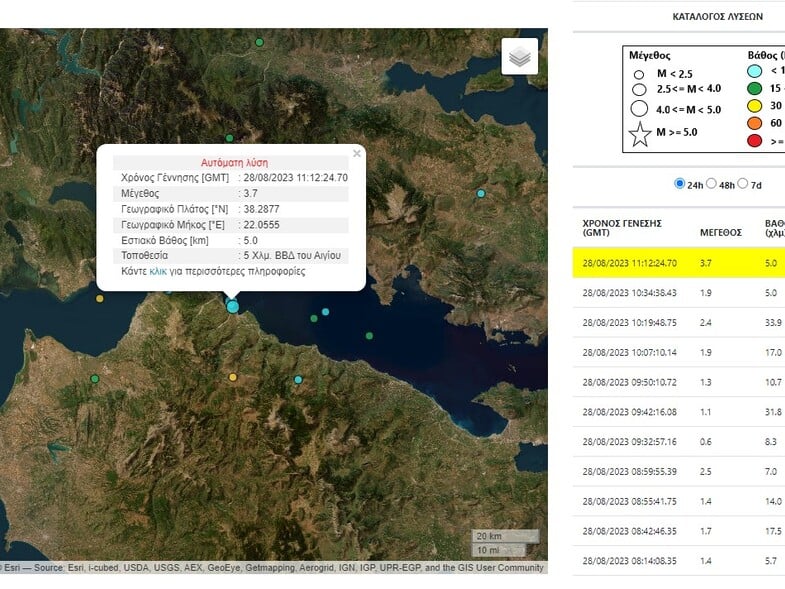
Task: Select the star icon for M >= 5.0
Action: [640, 133]
